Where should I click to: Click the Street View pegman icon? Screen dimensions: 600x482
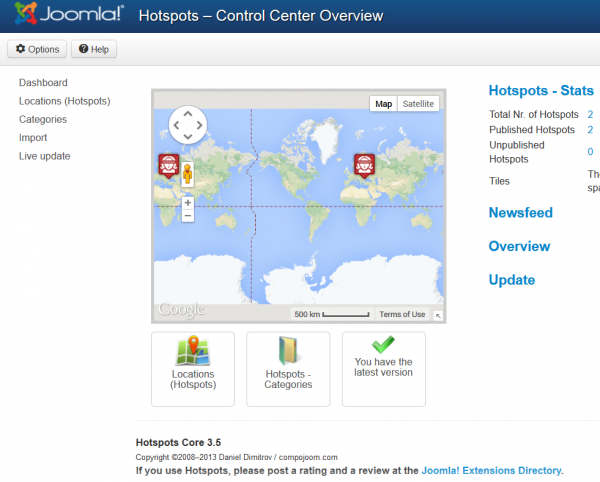click(187, 176)
